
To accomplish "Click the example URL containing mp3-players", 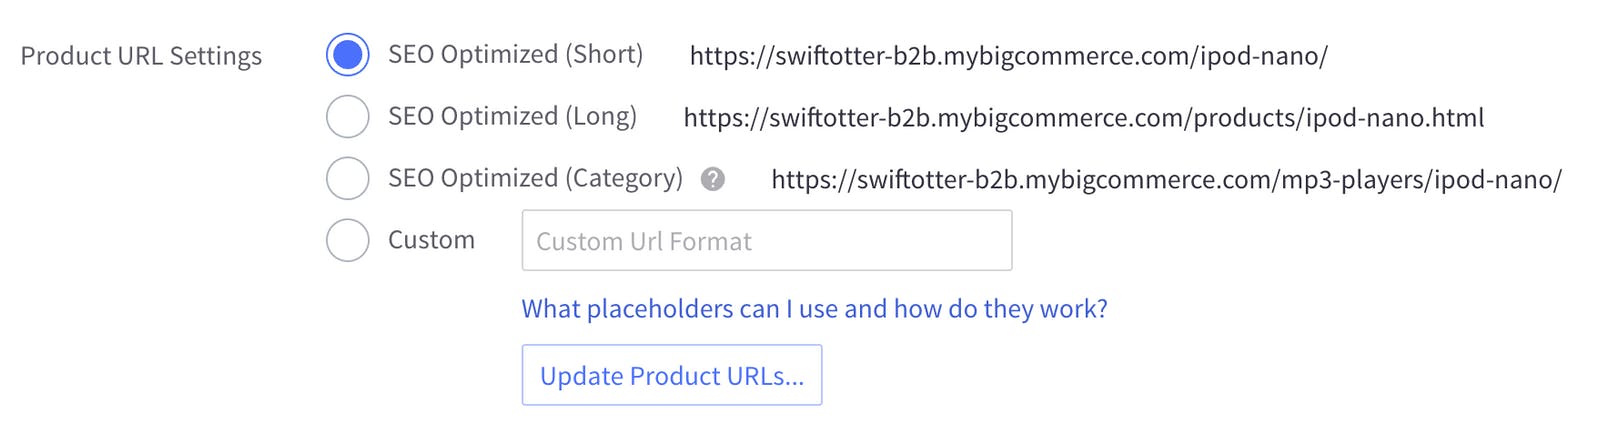I will pyautogui.click(x=1166, y=180).
